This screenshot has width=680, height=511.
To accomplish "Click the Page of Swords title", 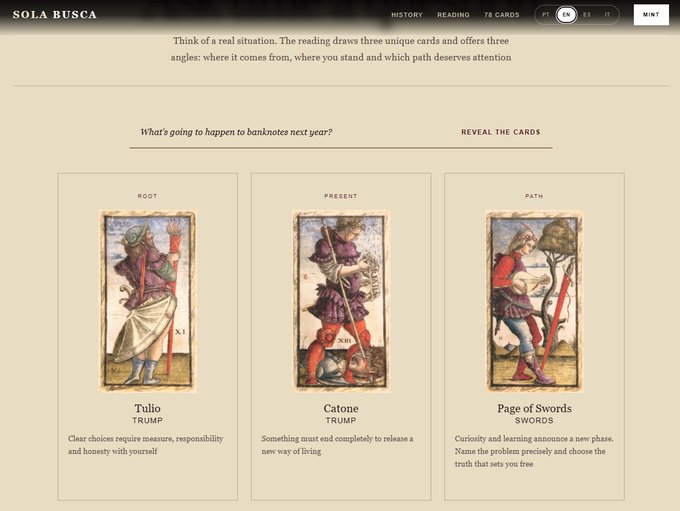I will (x=534, y=409).
